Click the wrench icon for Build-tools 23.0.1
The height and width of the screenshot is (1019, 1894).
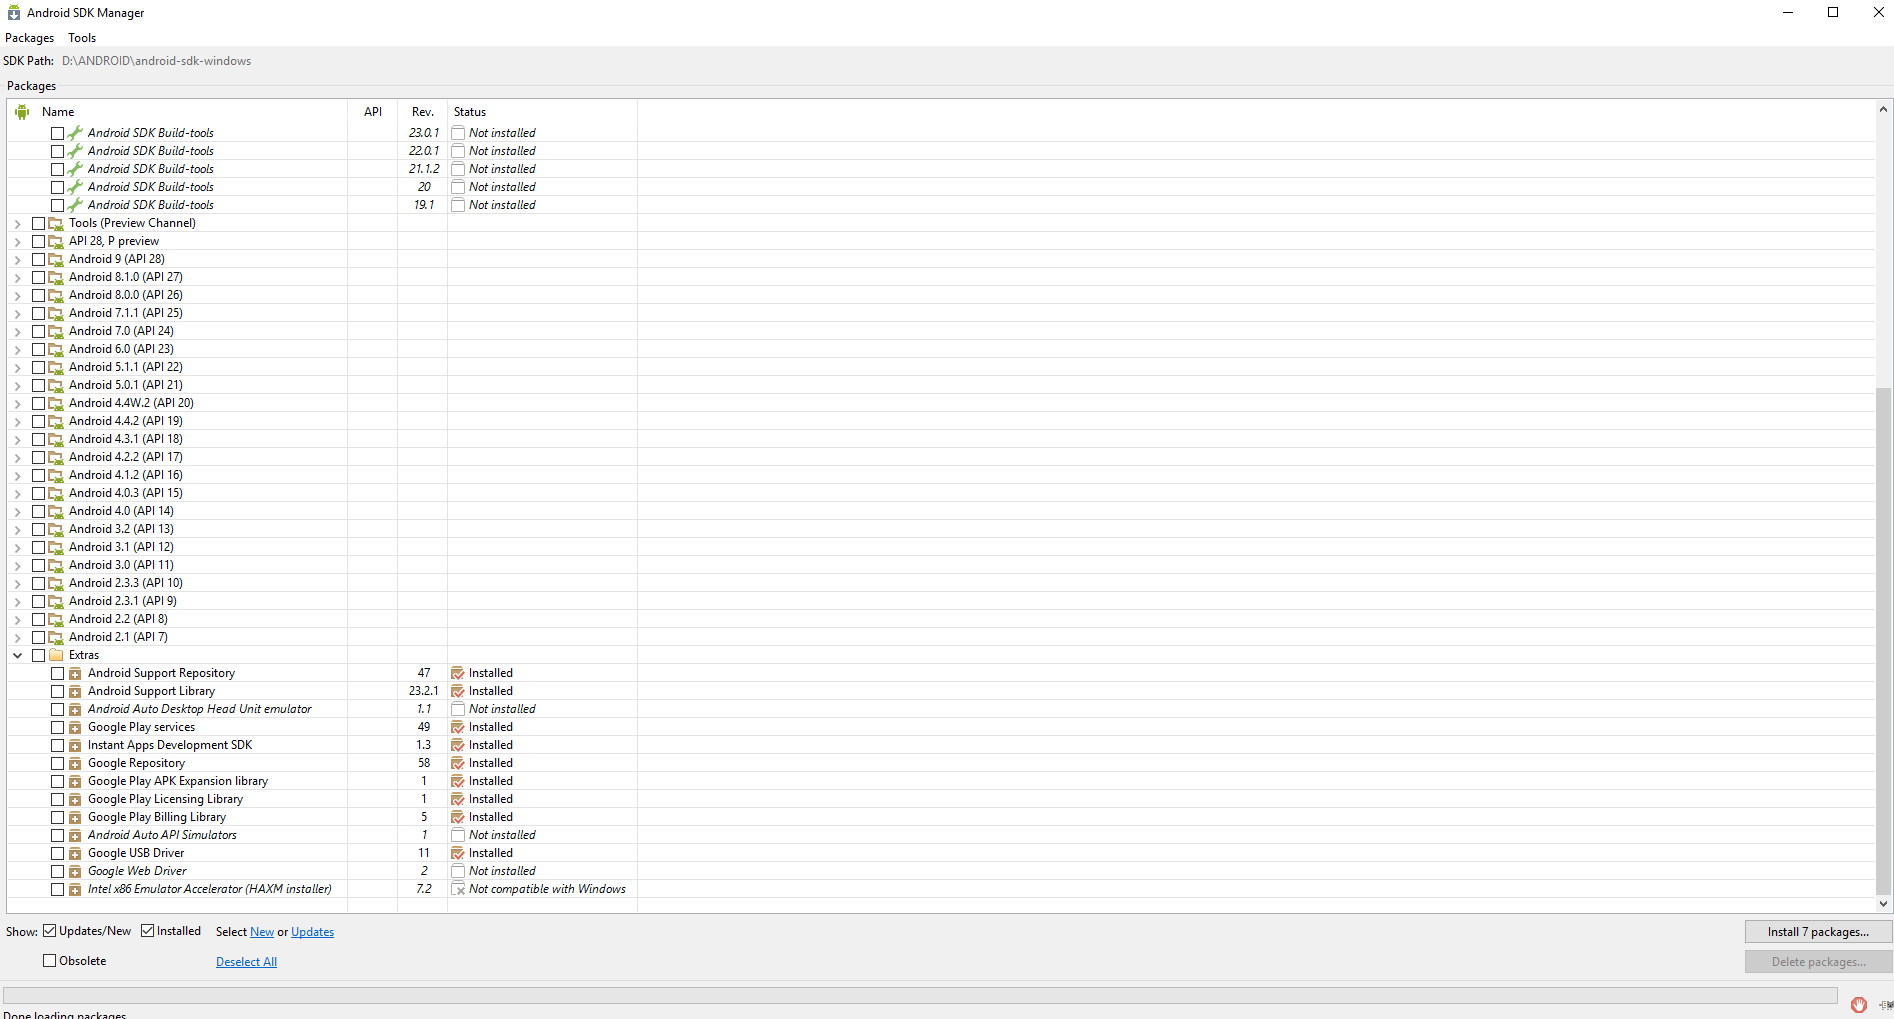pos(75,133)
